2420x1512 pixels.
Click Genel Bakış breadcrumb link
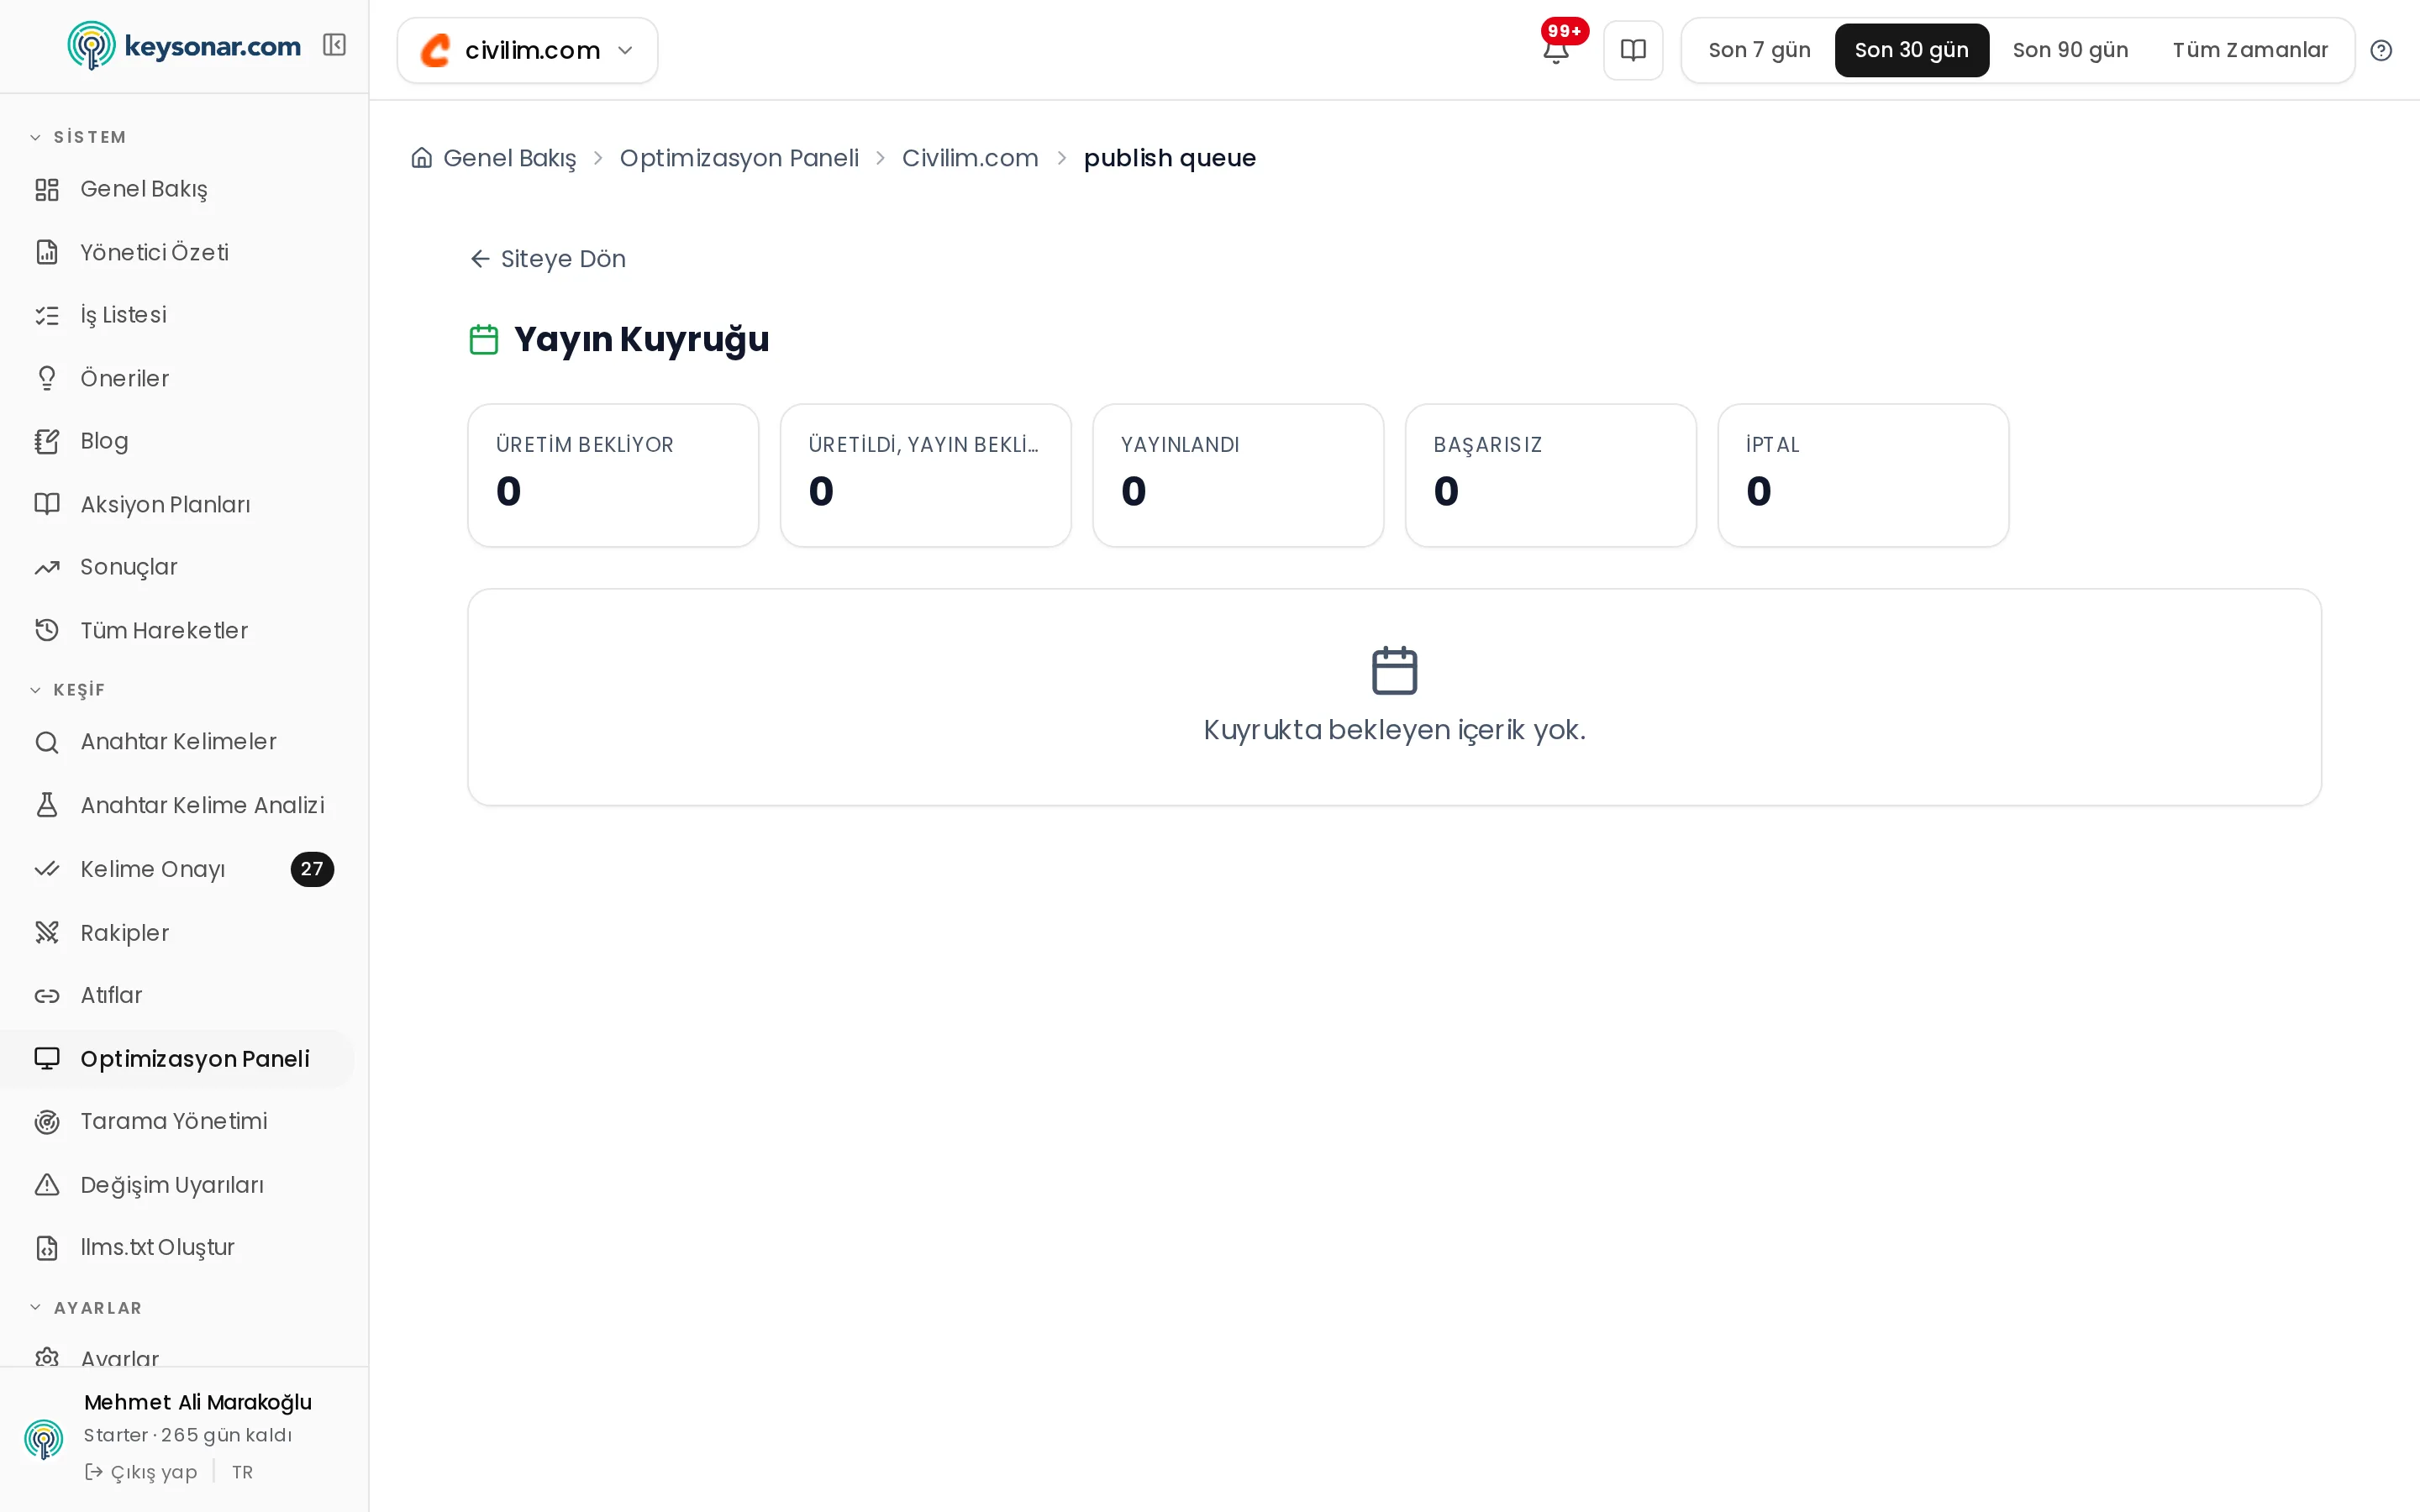(509, 158)
